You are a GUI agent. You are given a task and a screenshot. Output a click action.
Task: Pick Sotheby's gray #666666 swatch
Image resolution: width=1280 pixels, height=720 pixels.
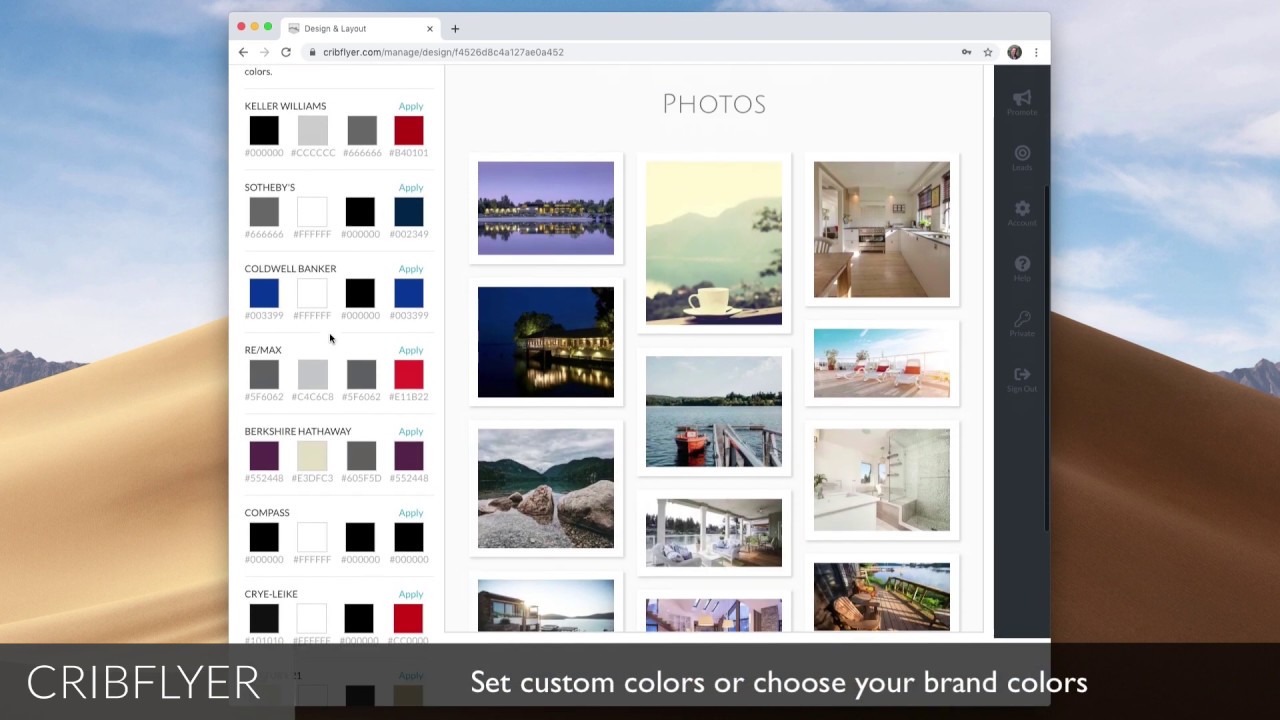pos(264,212)
